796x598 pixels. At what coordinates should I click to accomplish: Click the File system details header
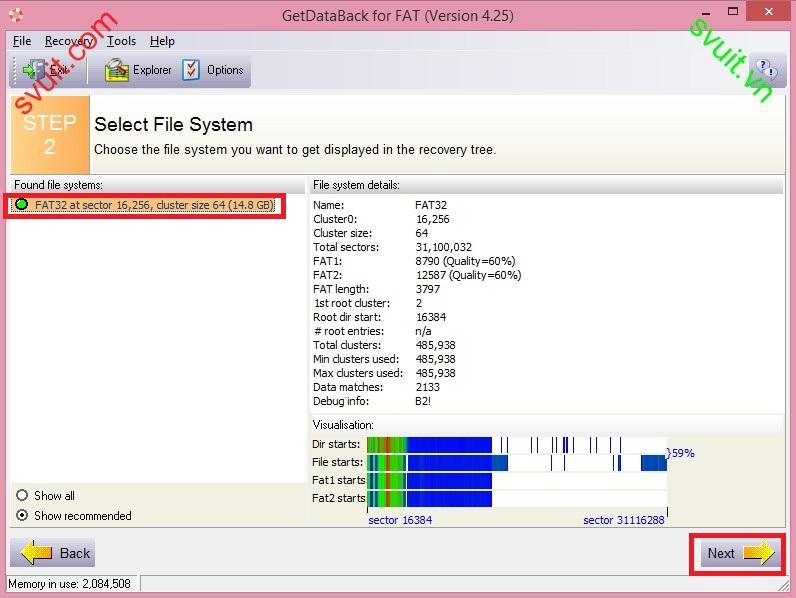coord(356,185)
